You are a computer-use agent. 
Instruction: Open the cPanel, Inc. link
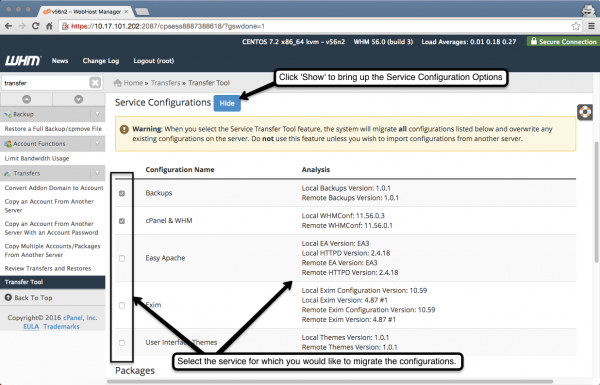pyautogui.click(x=80, y=318)
